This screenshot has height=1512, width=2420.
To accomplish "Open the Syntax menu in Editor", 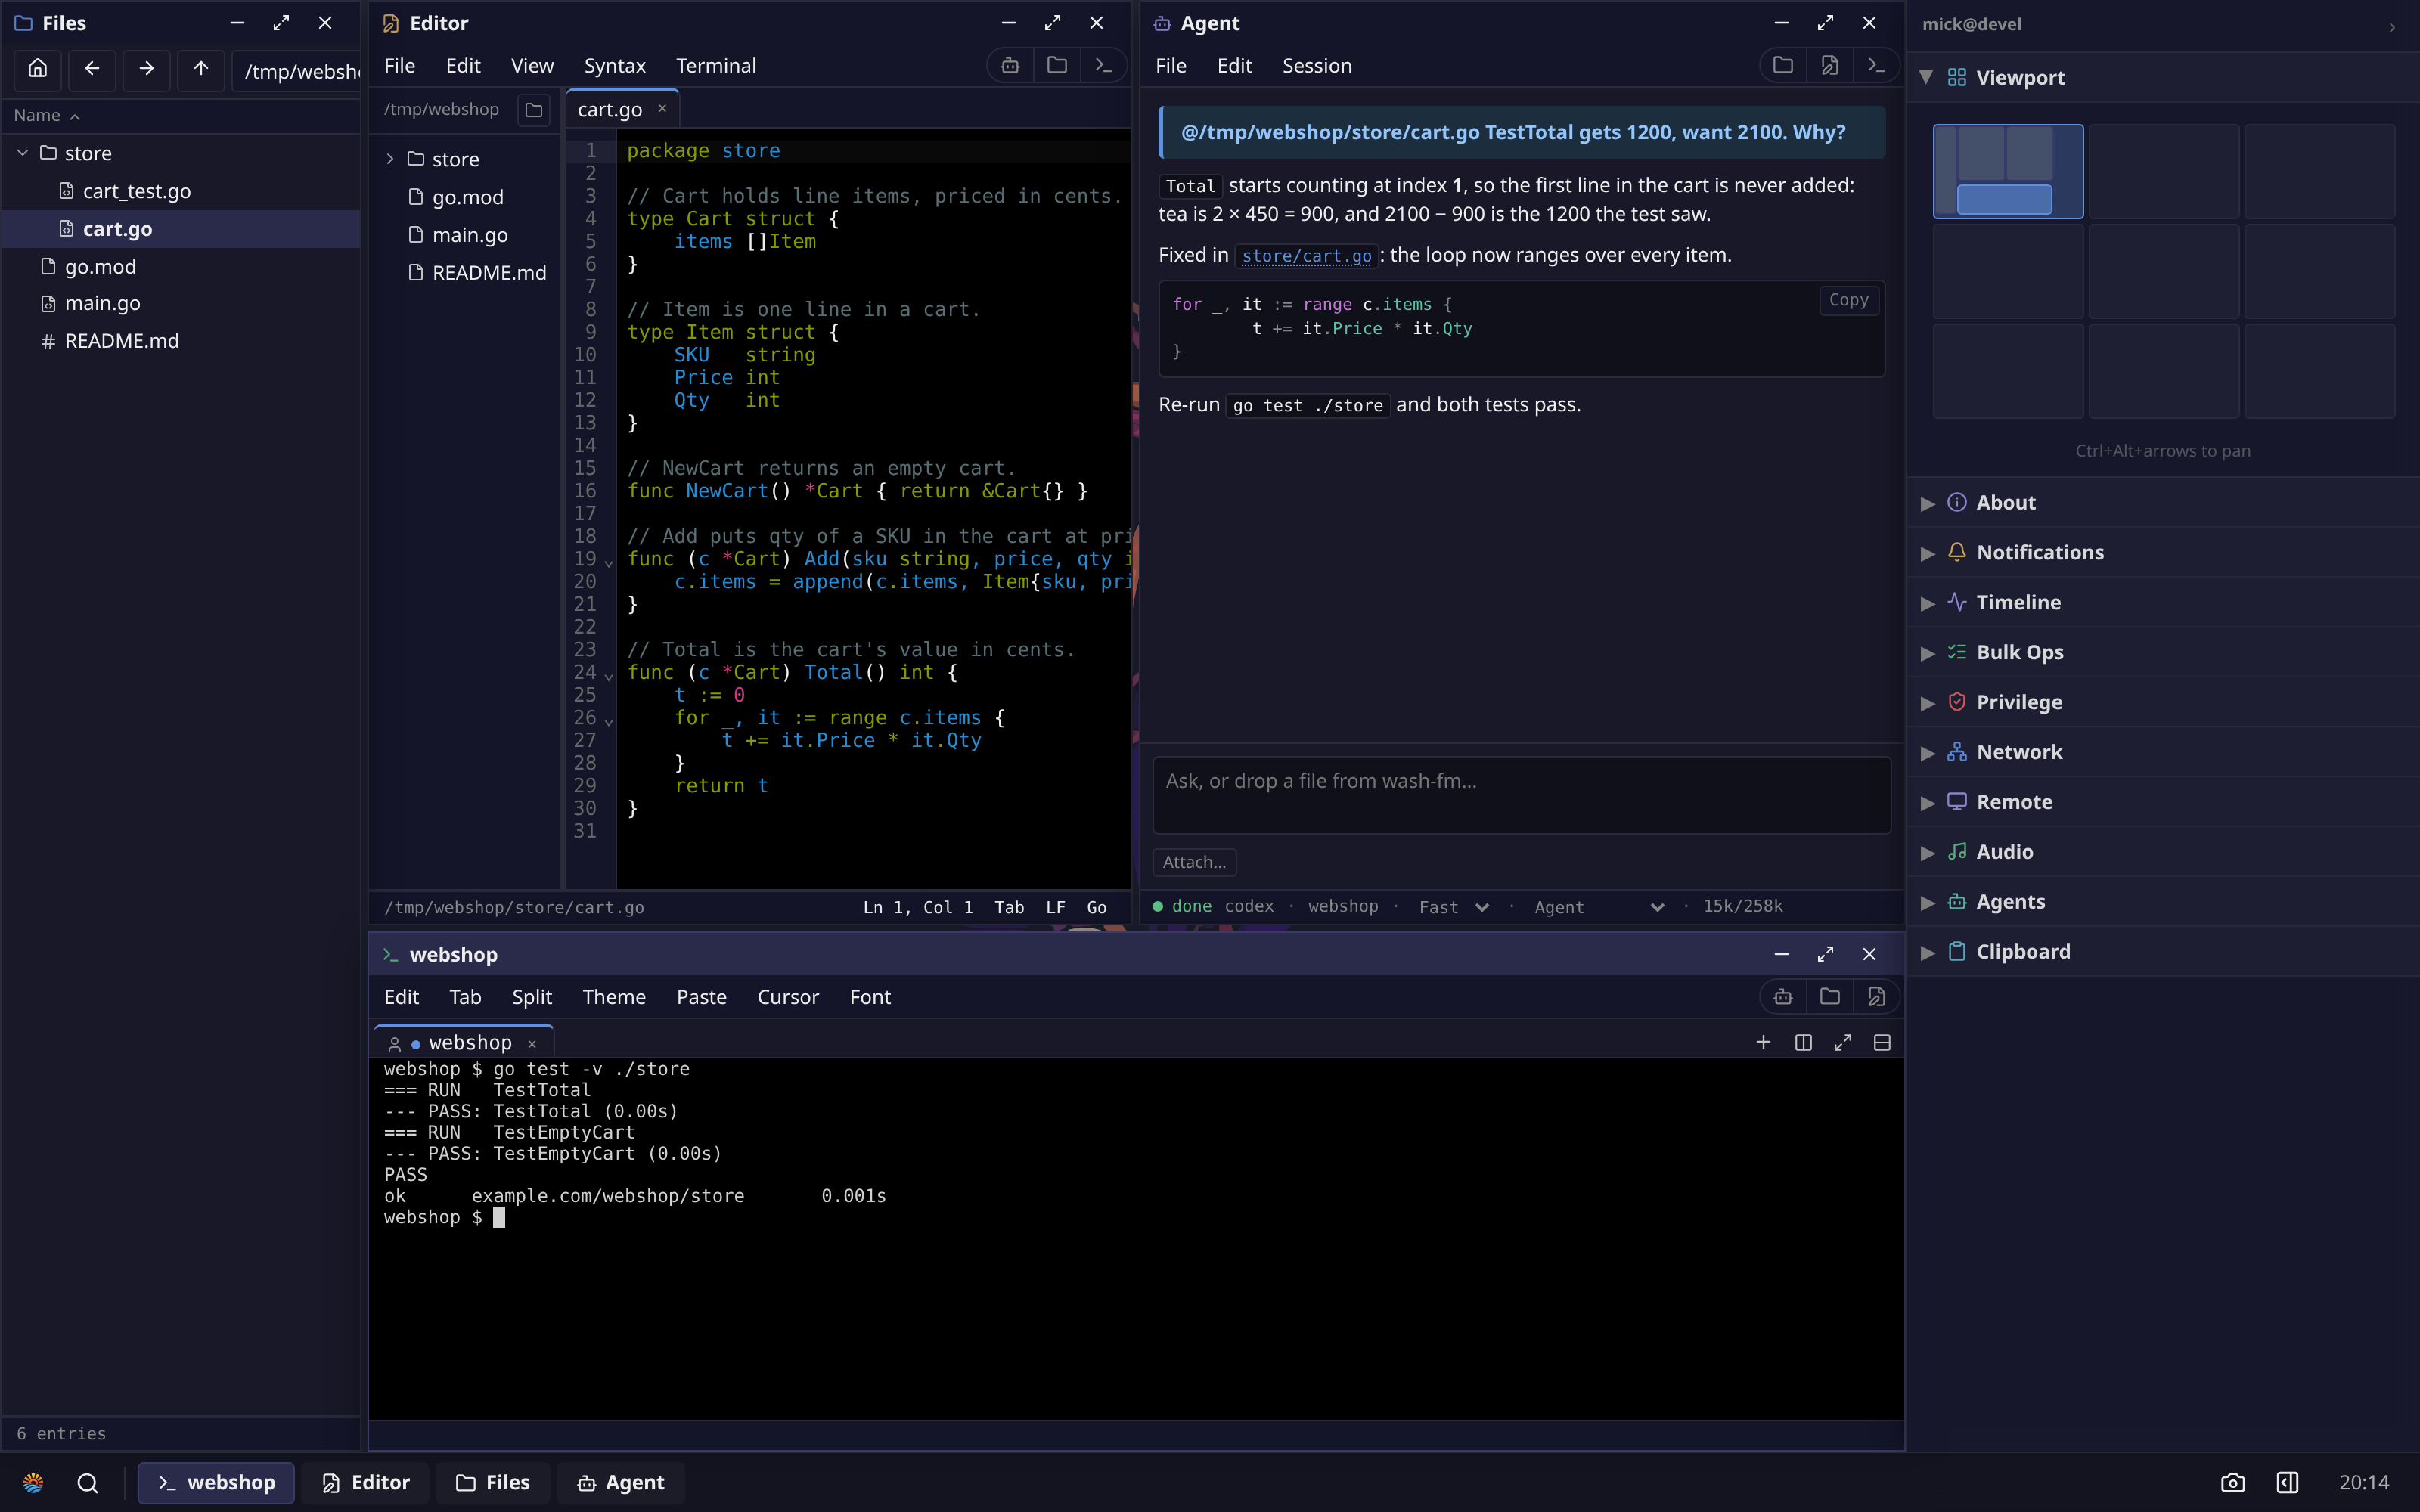I will point(614,66).
